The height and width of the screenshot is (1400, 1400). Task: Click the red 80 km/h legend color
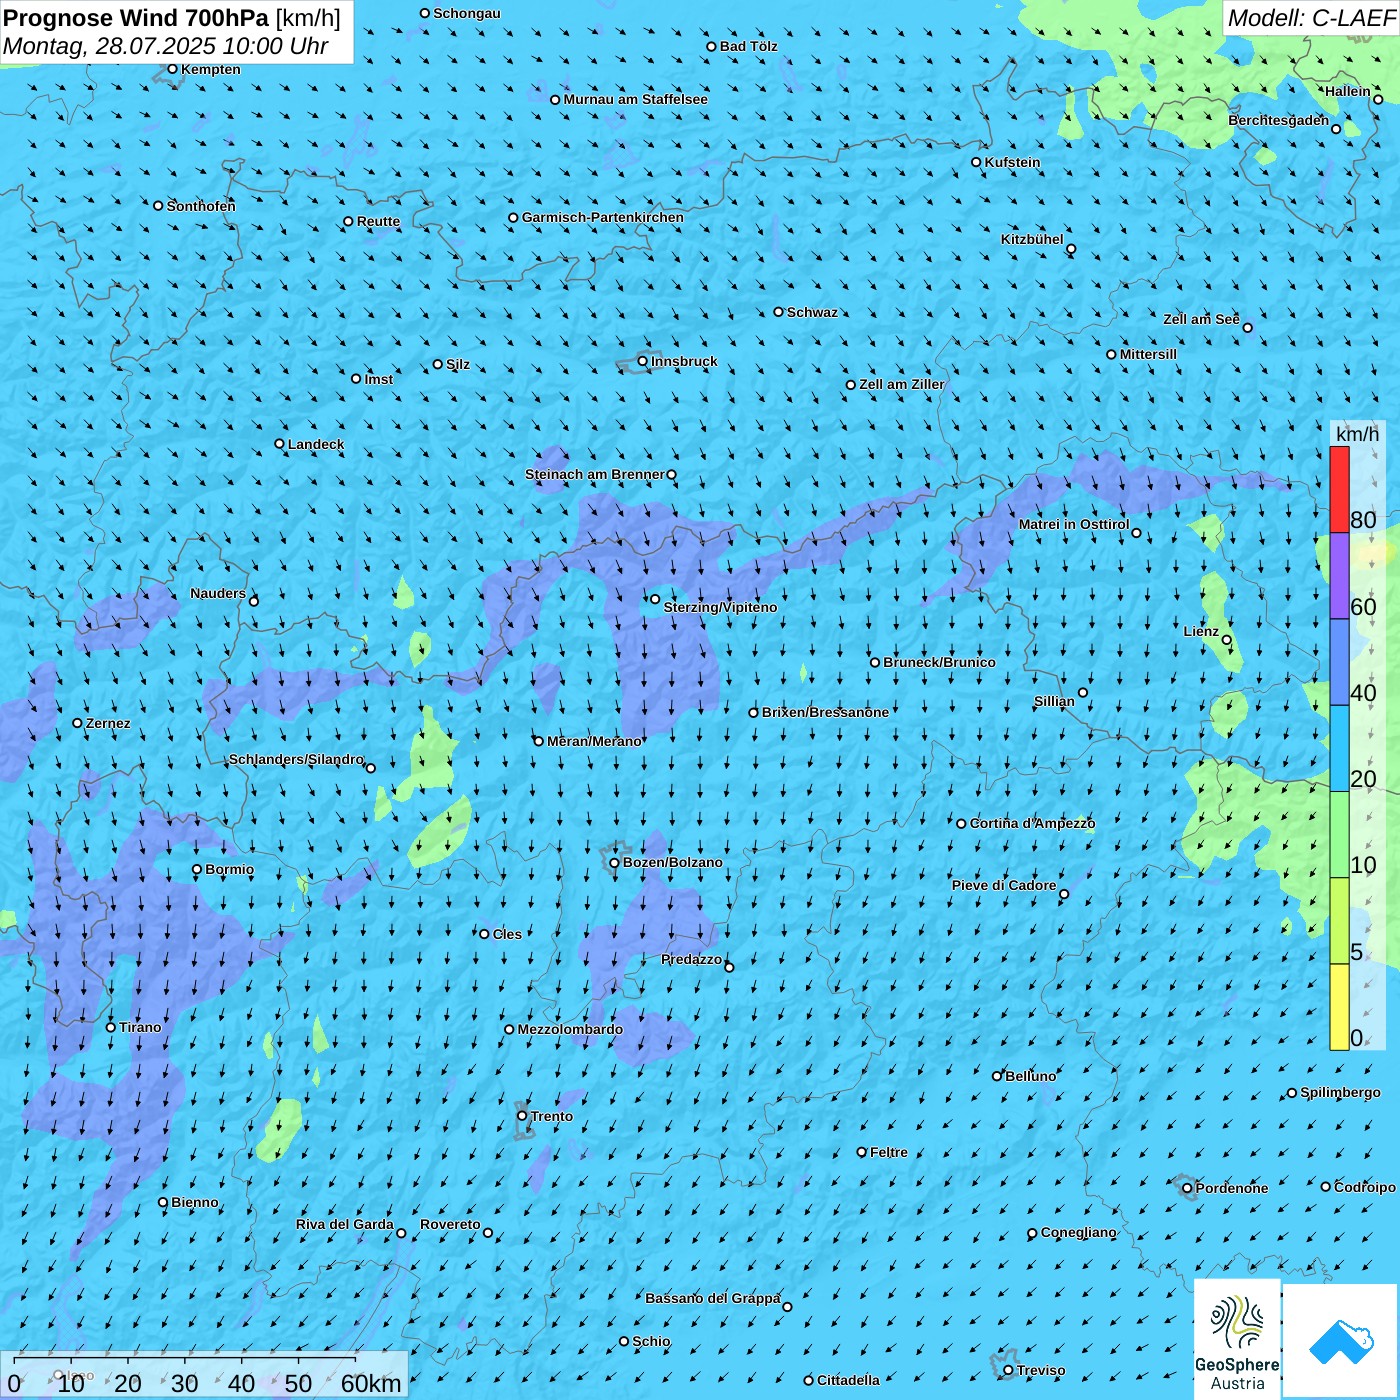click(x=1339, y=489)
